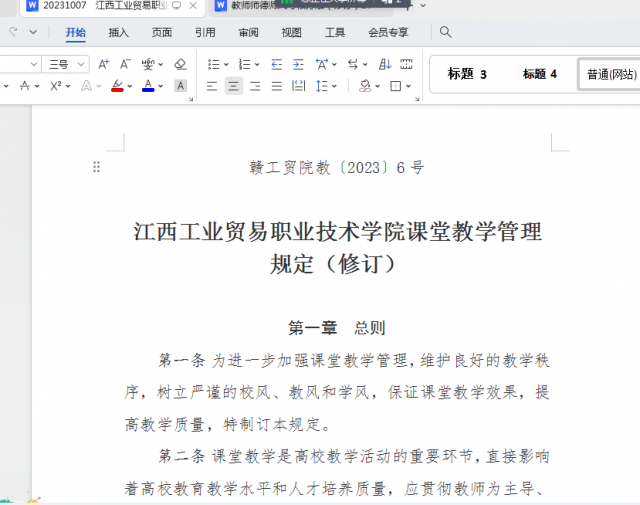Apply the 标题 3 style

467,74
